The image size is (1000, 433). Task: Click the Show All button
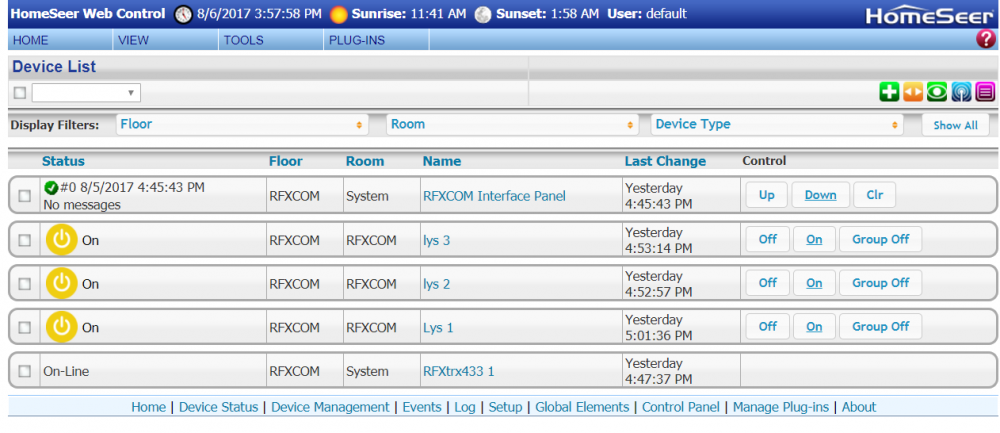pos(955,126)
